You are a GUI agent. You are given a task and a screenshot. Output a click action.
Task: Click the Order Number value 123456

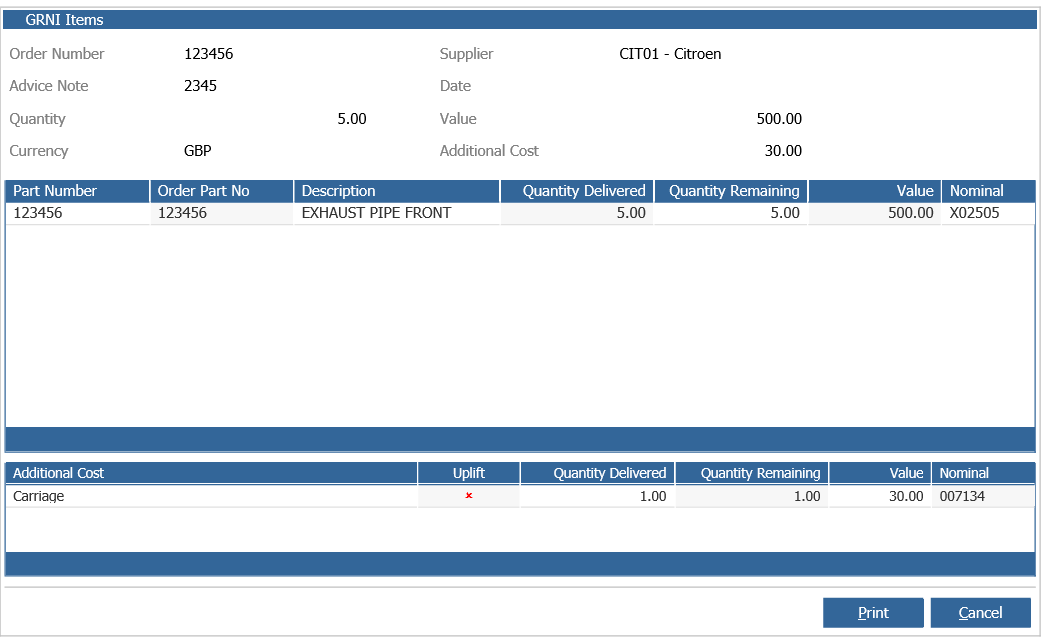pos(208,54)
